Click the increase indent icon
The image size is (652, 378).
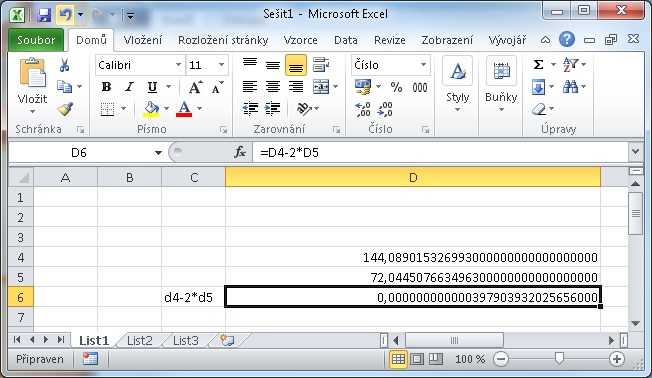click(x=272, y=109)
